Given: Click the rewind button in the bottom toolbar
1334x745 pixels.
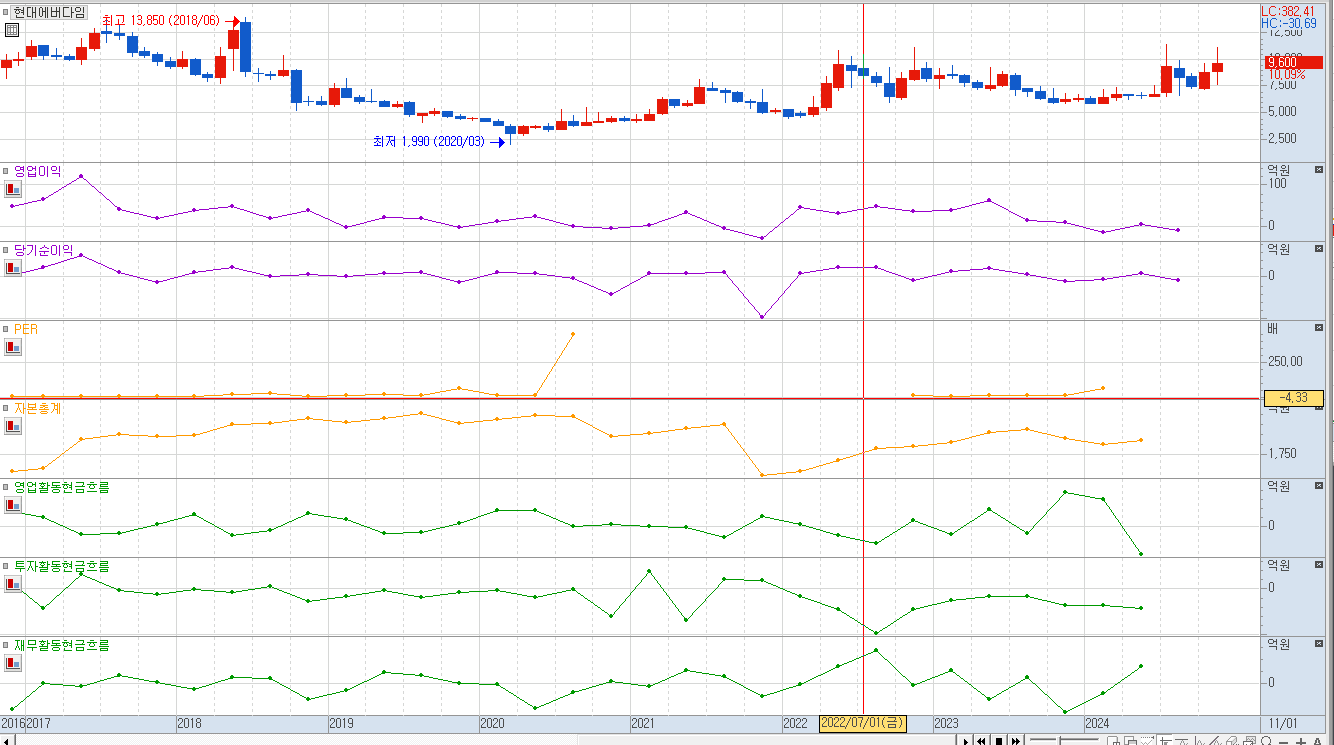Looking at the screenshot, I should pos(981,740).
